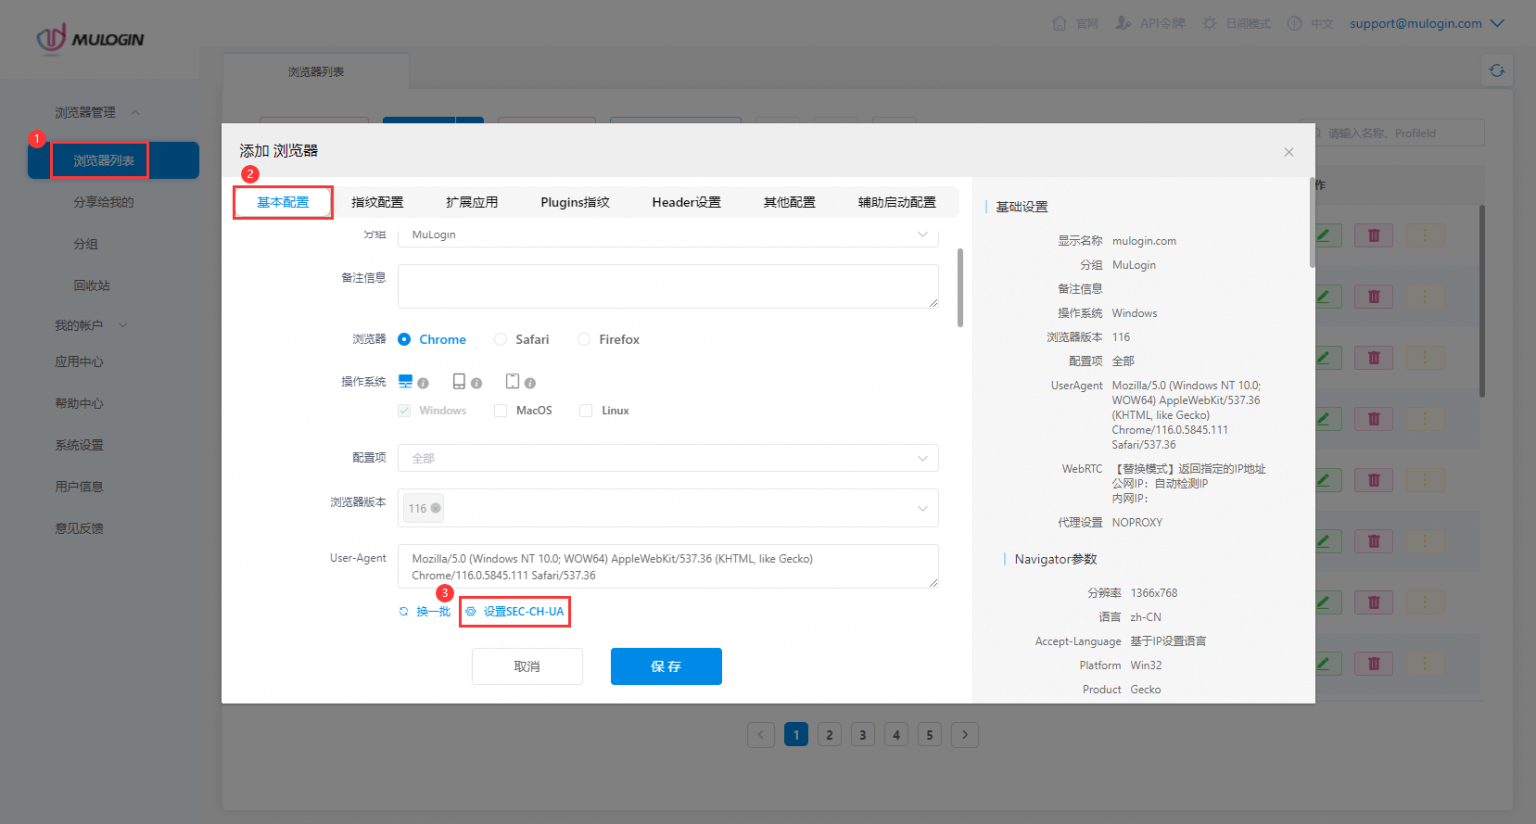1536x824 pixels.
Task: Open the support@mulogin.com account menu
Action: click(x=1426, y=23)
